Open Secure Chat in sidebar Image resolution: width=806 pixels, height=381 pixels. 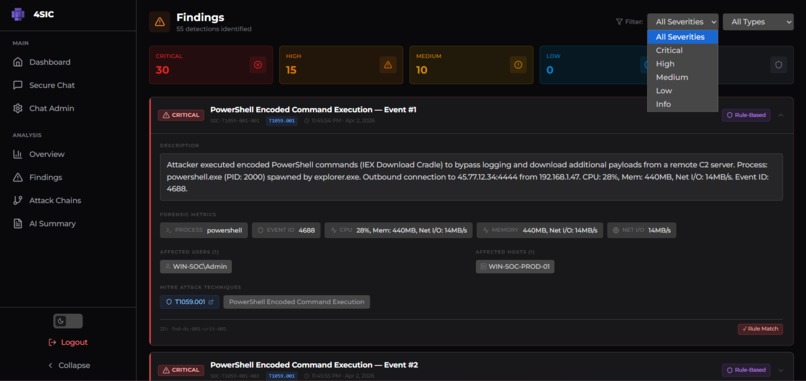(51, 85)
